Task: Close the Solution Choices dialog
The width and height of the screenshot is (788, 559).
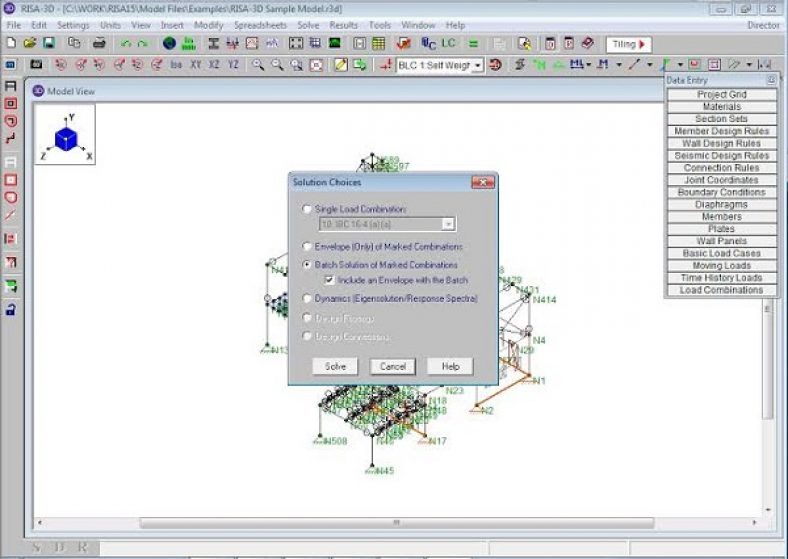Action: (x=483, y=182)
